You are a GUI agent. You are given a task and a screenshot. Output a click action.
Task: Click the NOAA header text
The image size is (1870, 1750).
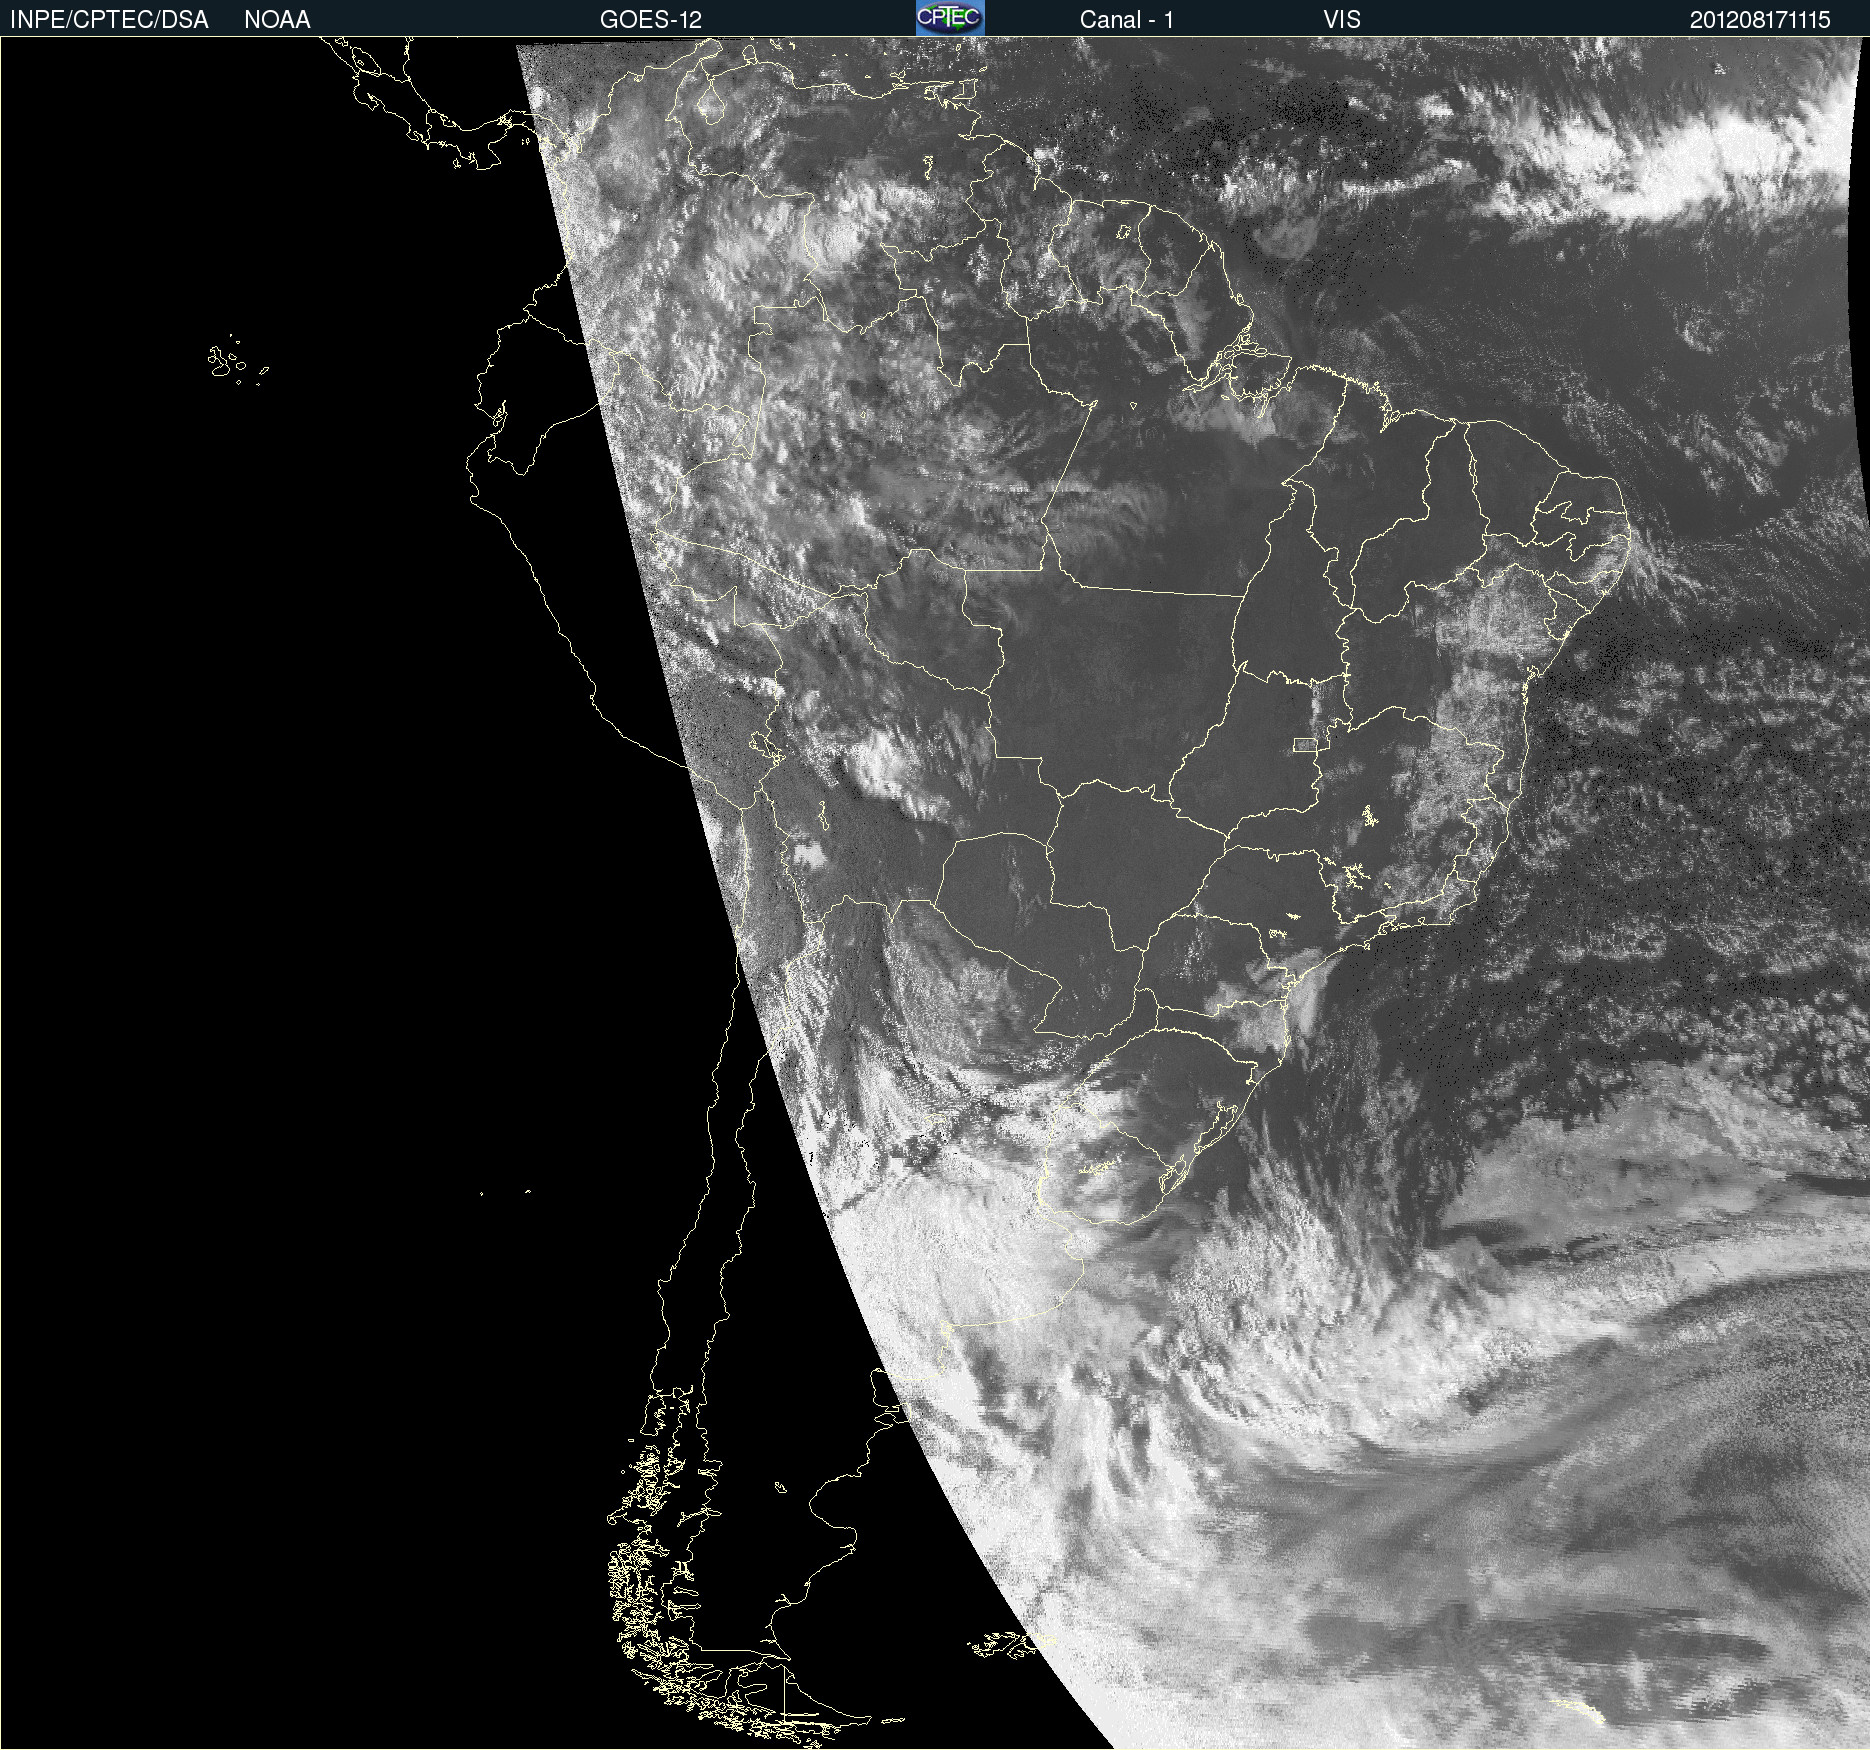point(277,20)
